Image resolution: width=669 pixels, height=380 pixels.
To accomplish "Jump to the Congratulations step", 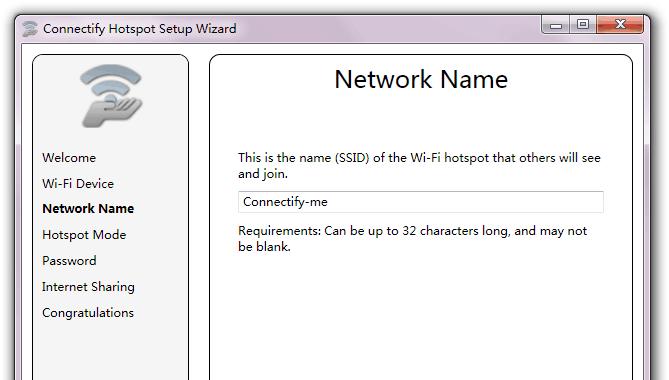I will click(x=88, y=313).
